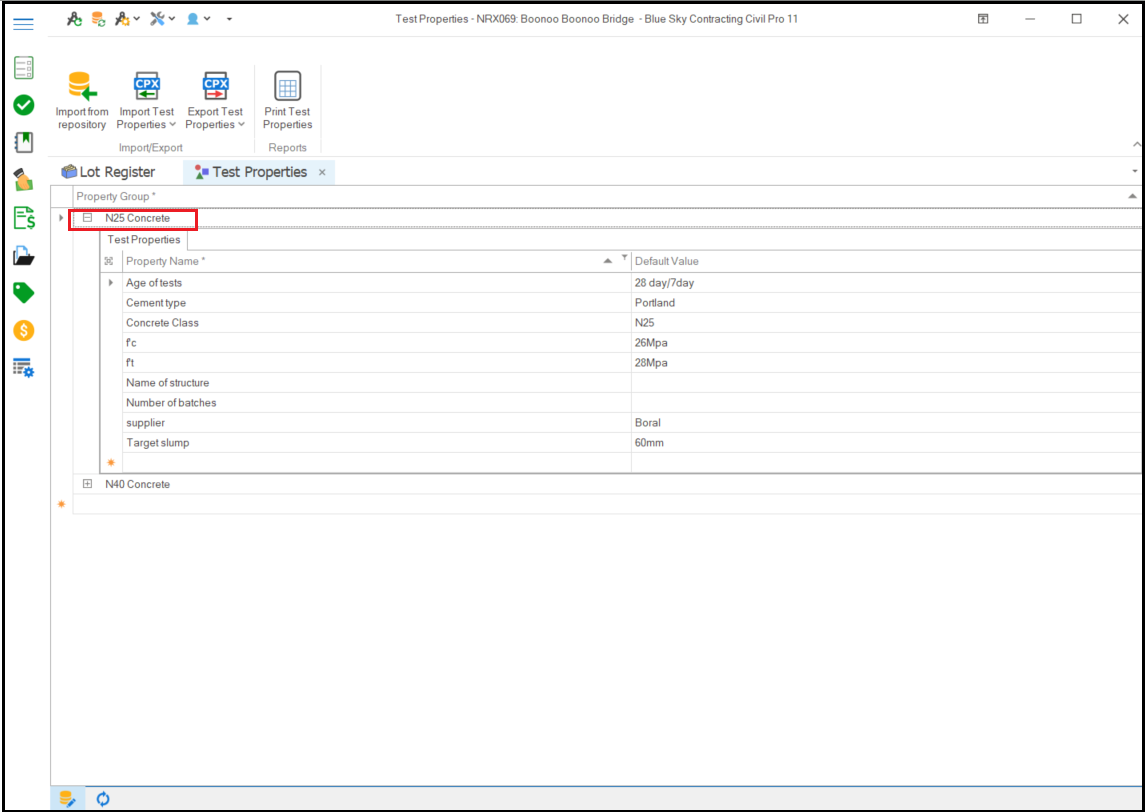Click the list settings gear sidebar icon
Viewport: 1145px width, 812px height.
tap(24, 368)
